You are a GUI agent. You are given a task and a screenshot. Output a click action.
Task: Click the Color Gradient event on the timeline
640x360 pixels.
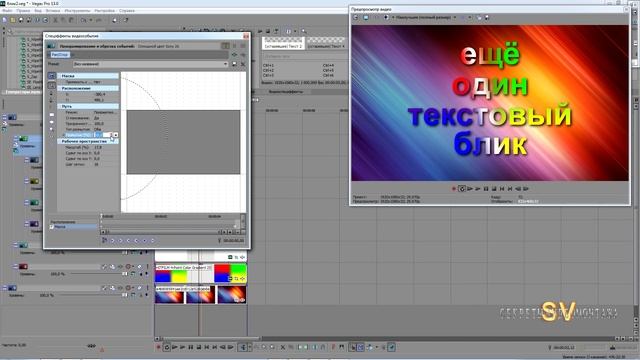200,273
